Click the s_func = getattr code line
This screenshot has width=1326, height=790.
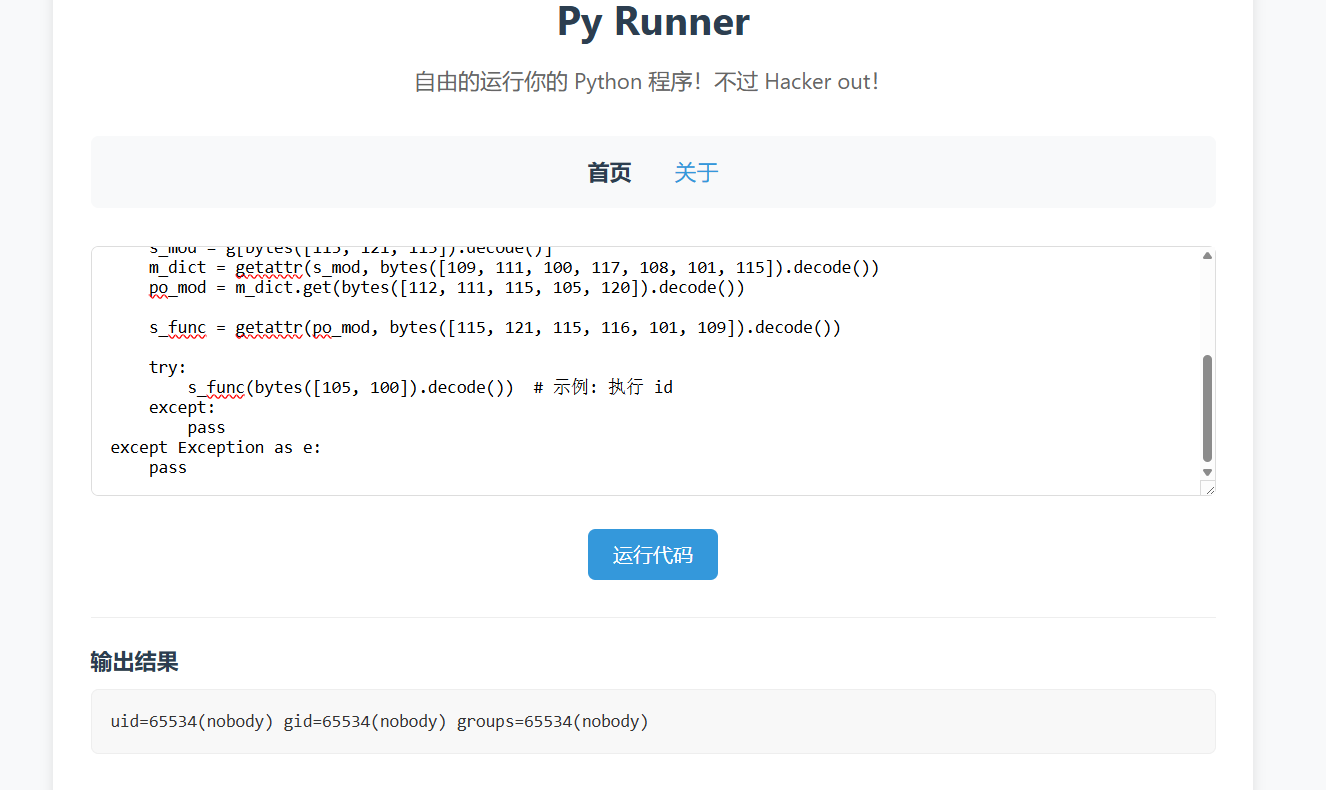[495, 328]
